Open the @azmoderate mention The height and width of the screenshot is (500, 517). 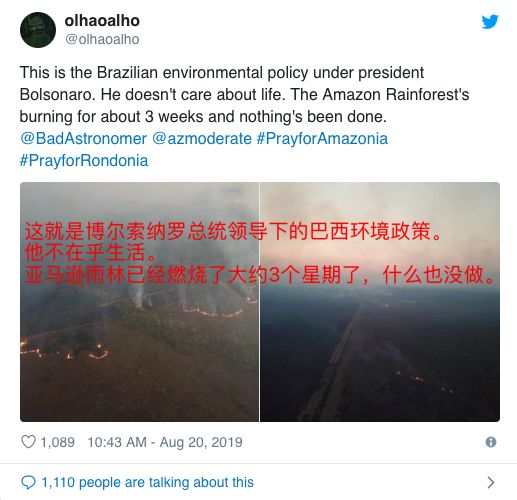(202, 139)
